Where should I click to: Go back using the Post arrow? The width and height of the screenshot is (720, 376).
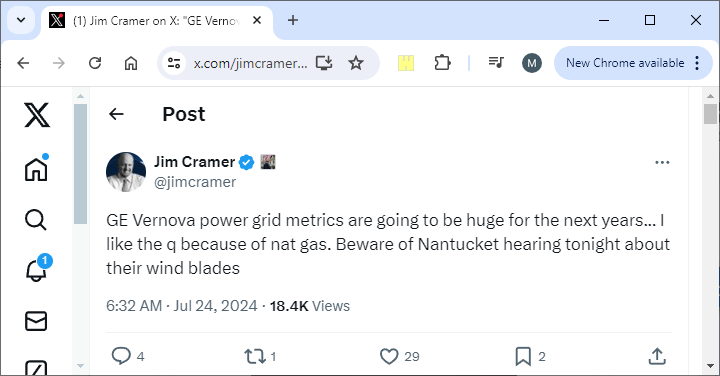(116, 114)
